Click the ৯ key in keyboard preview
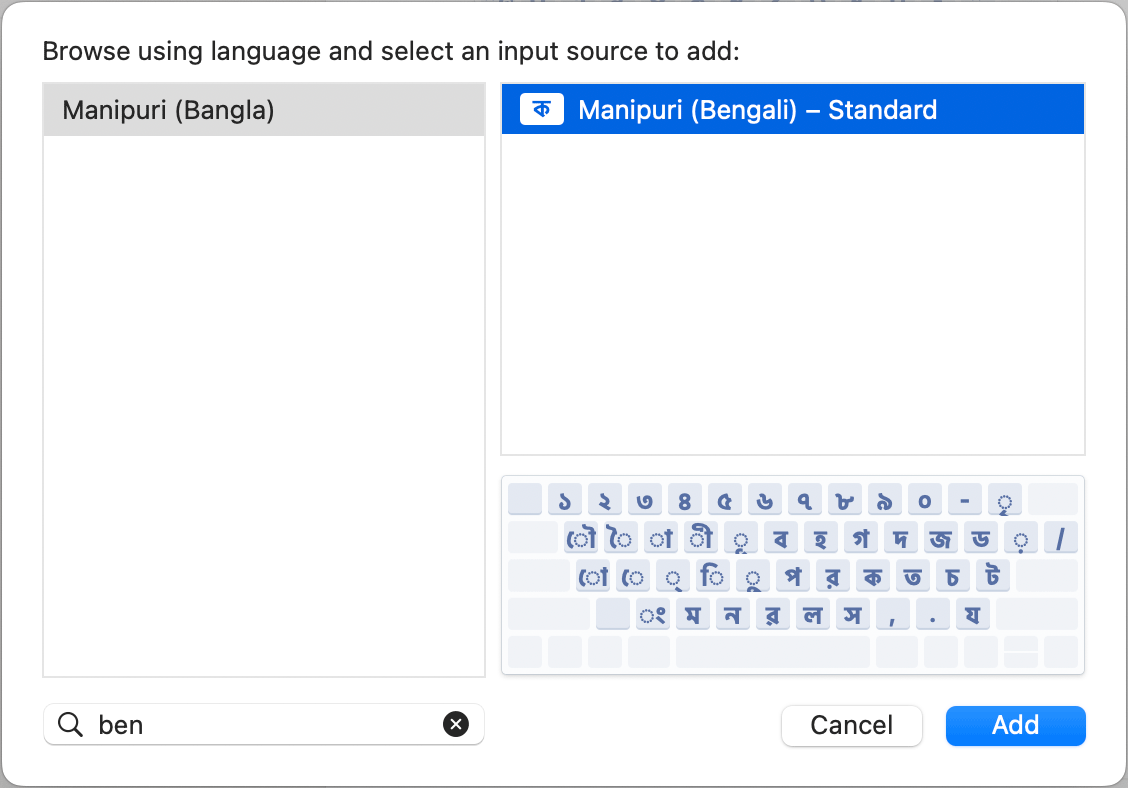 click(885, 499)
